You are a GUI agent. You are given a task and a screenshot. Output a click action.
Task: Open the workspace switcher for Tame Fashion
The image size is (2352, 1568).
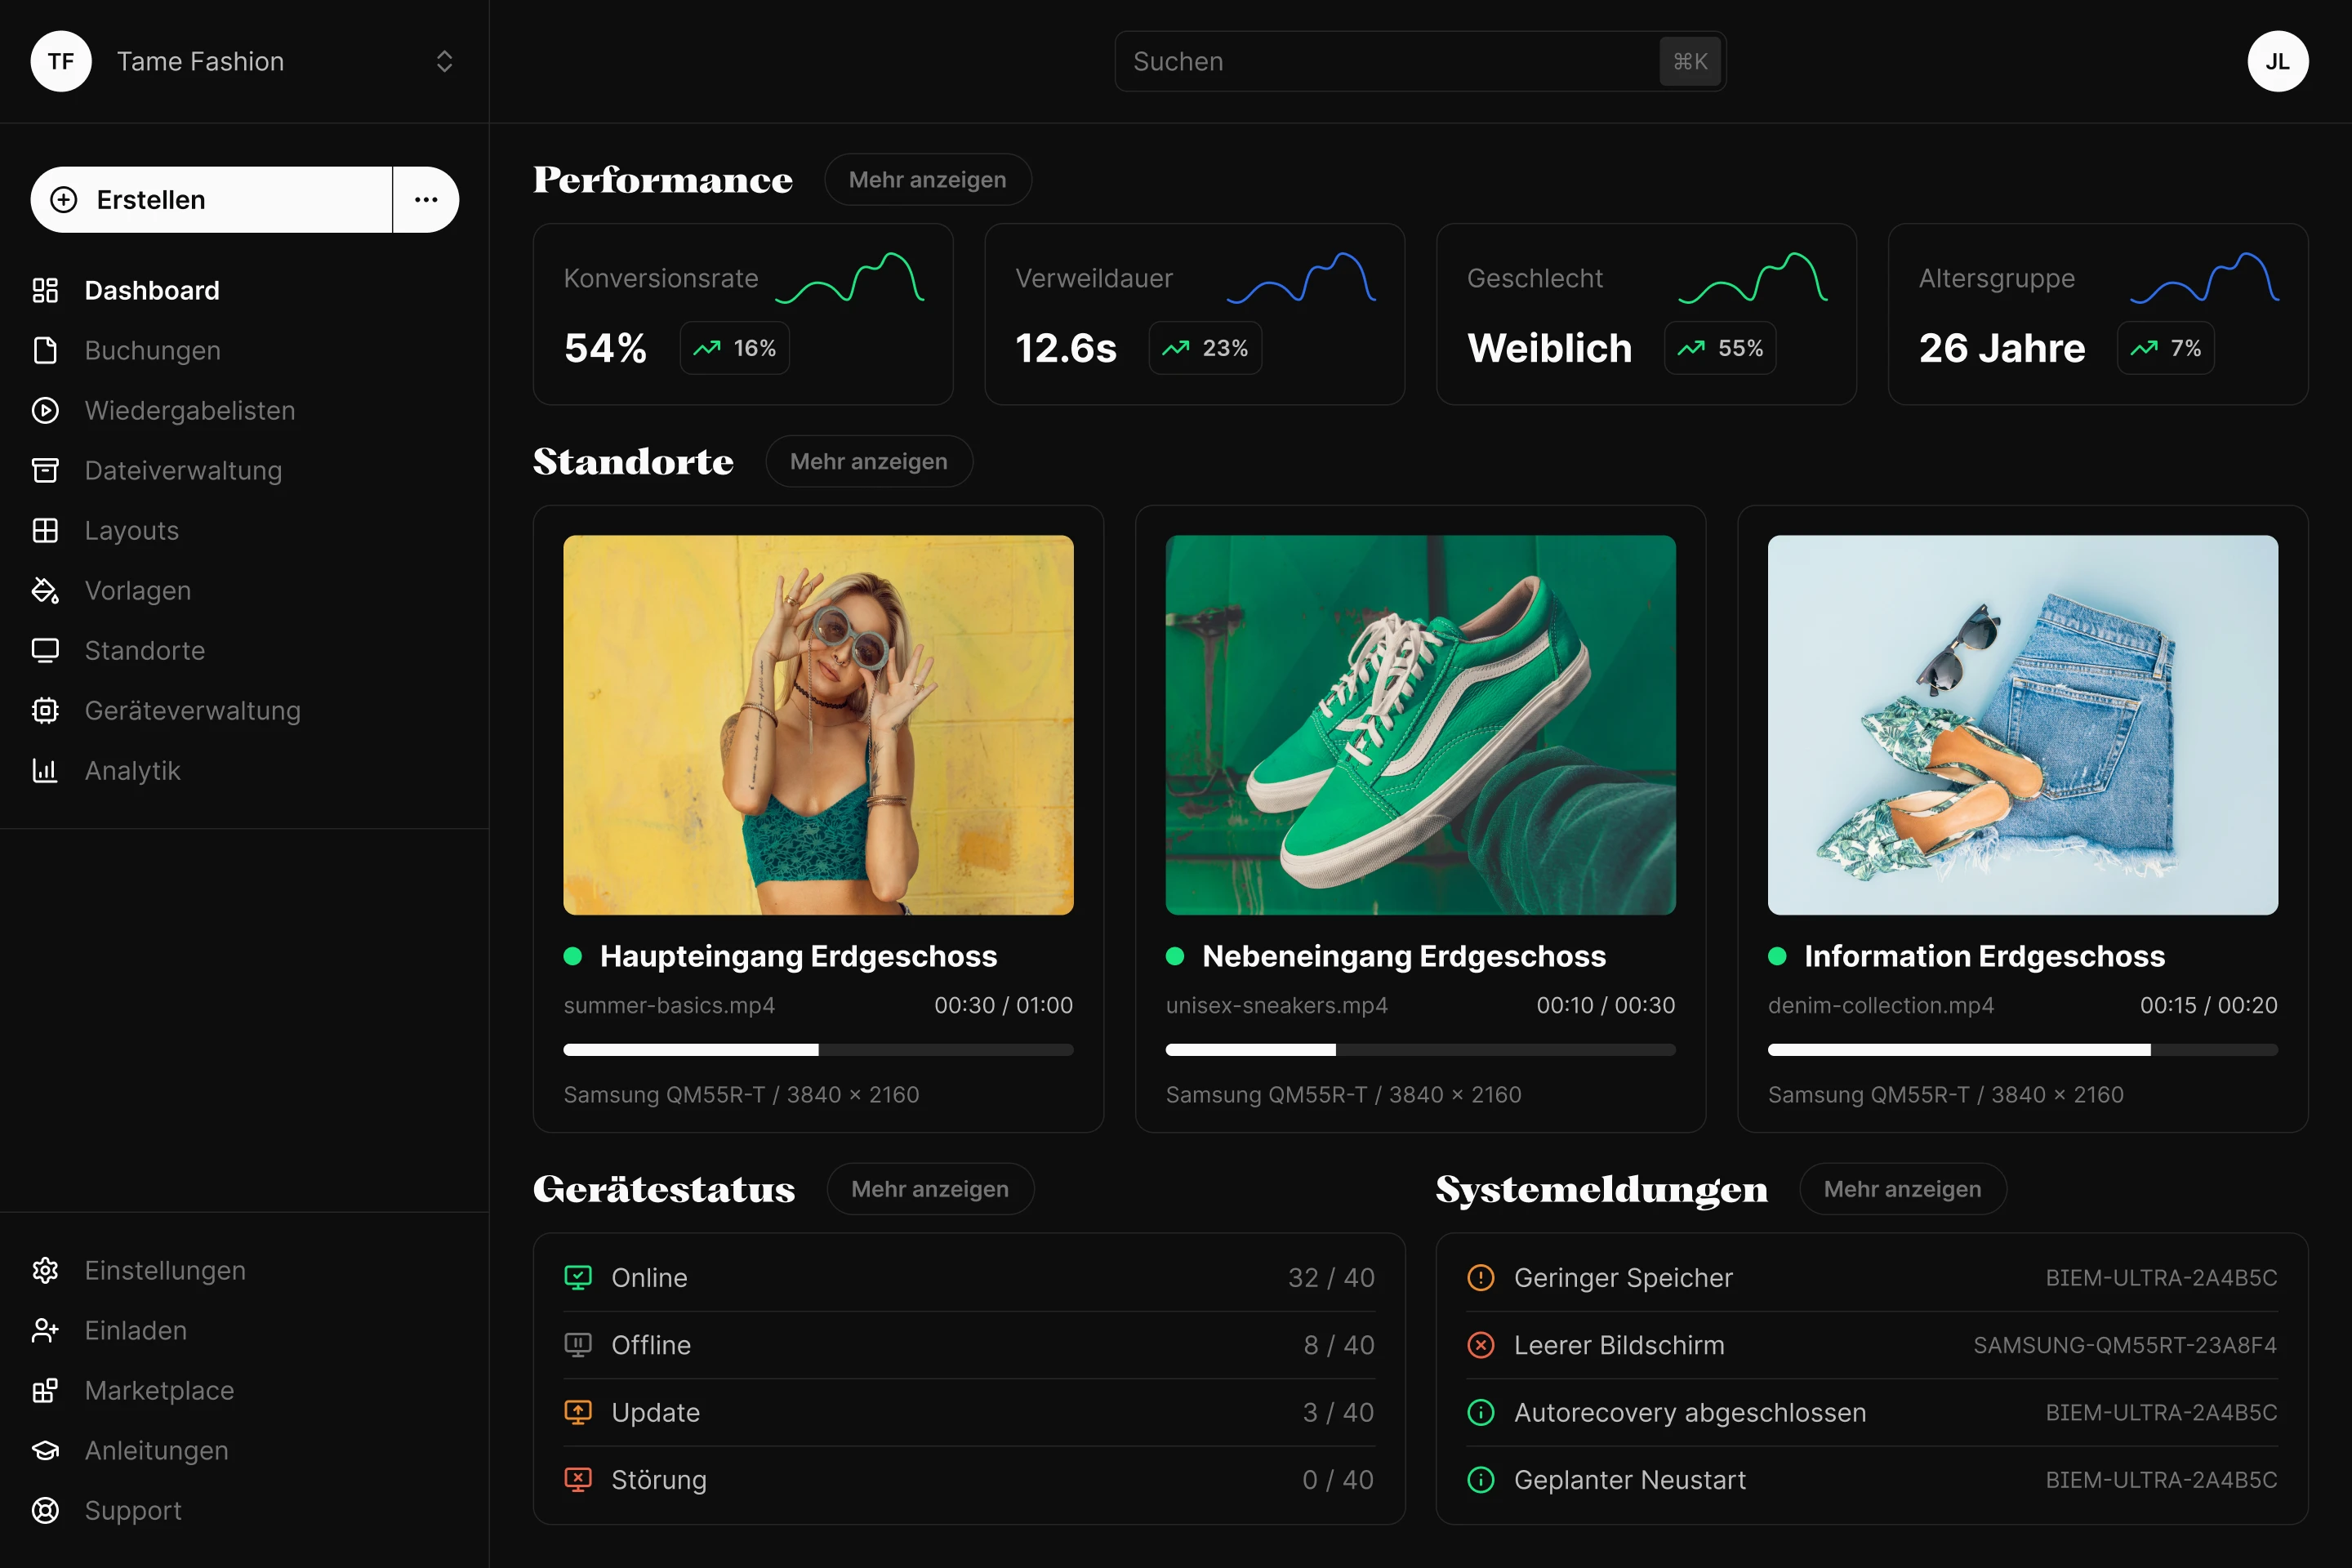click(x=444, y=61)
